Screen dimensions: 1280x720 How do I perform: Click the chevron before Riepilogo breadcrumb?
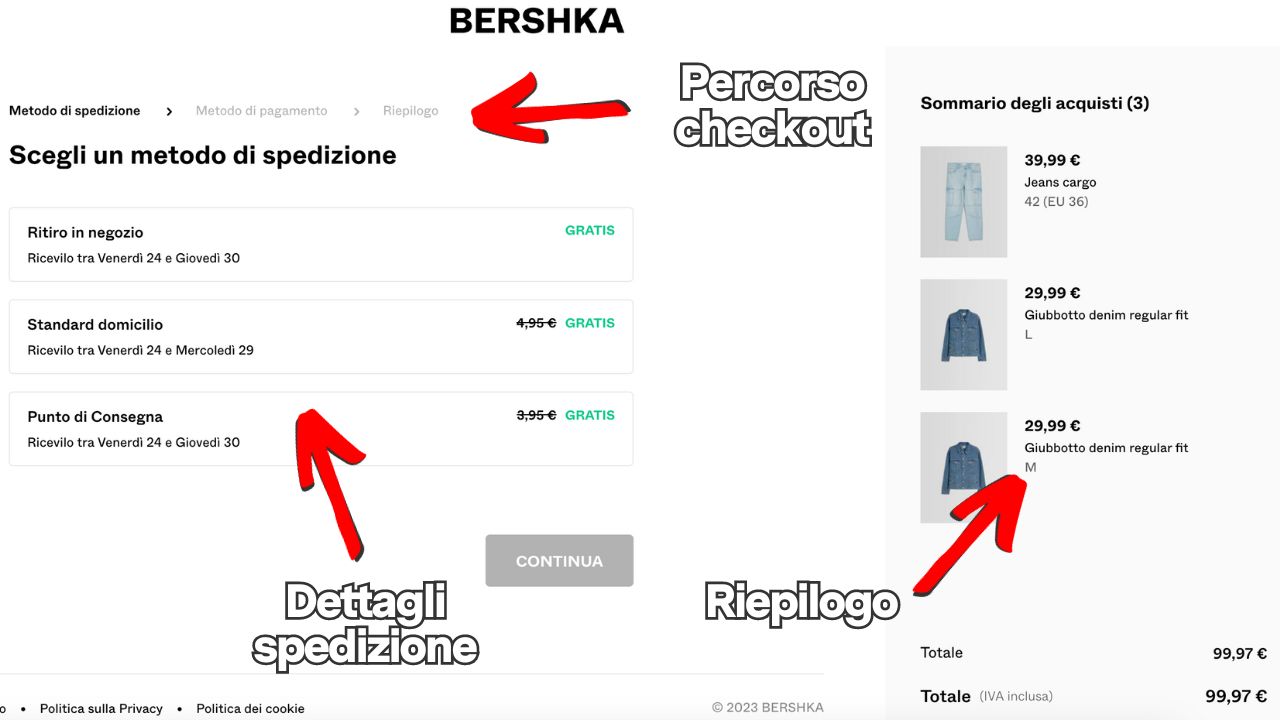point(356,111)
